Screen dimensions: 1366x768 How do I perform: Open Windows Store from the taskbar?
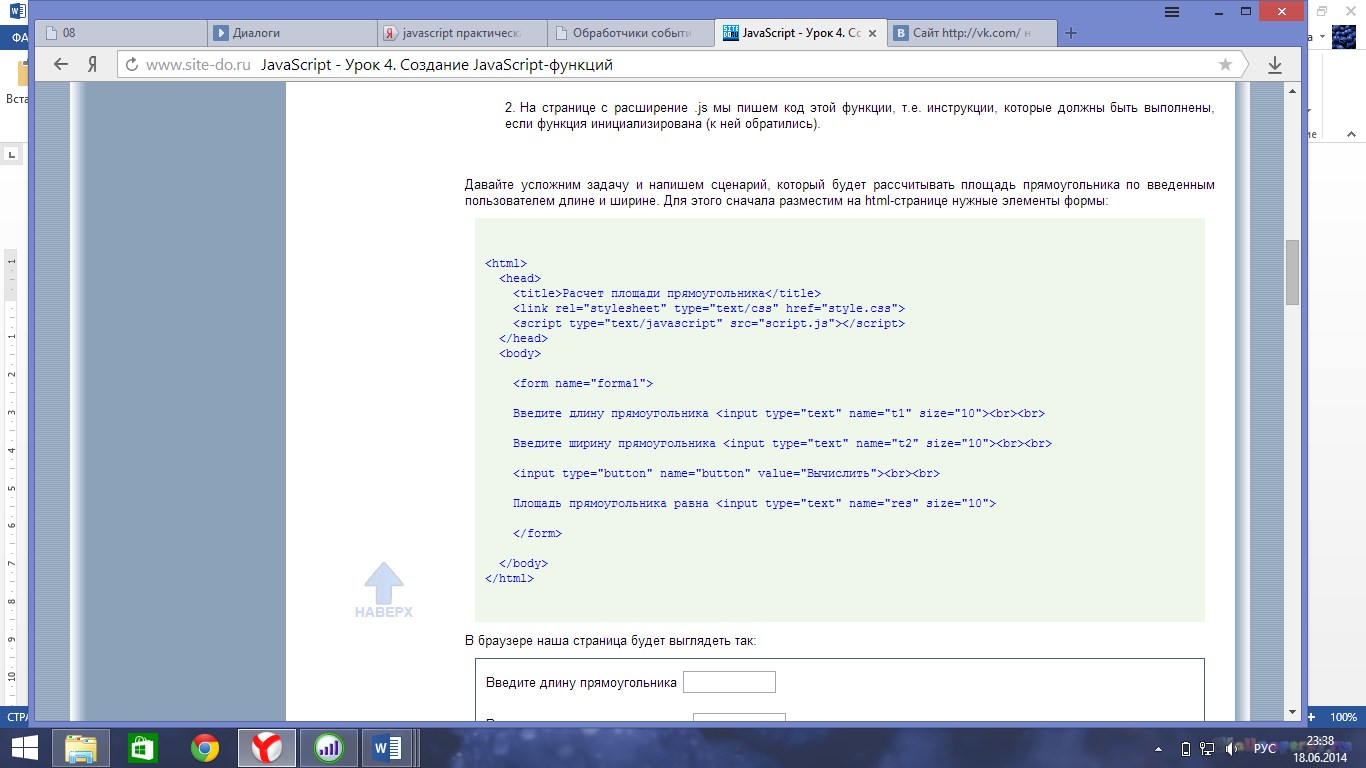pos(143,747)
